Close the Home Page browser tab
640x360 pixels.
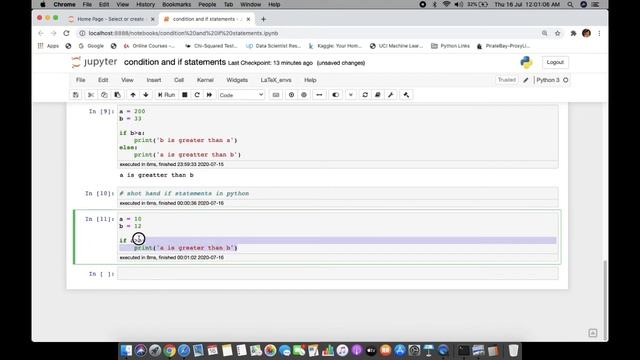153,19
